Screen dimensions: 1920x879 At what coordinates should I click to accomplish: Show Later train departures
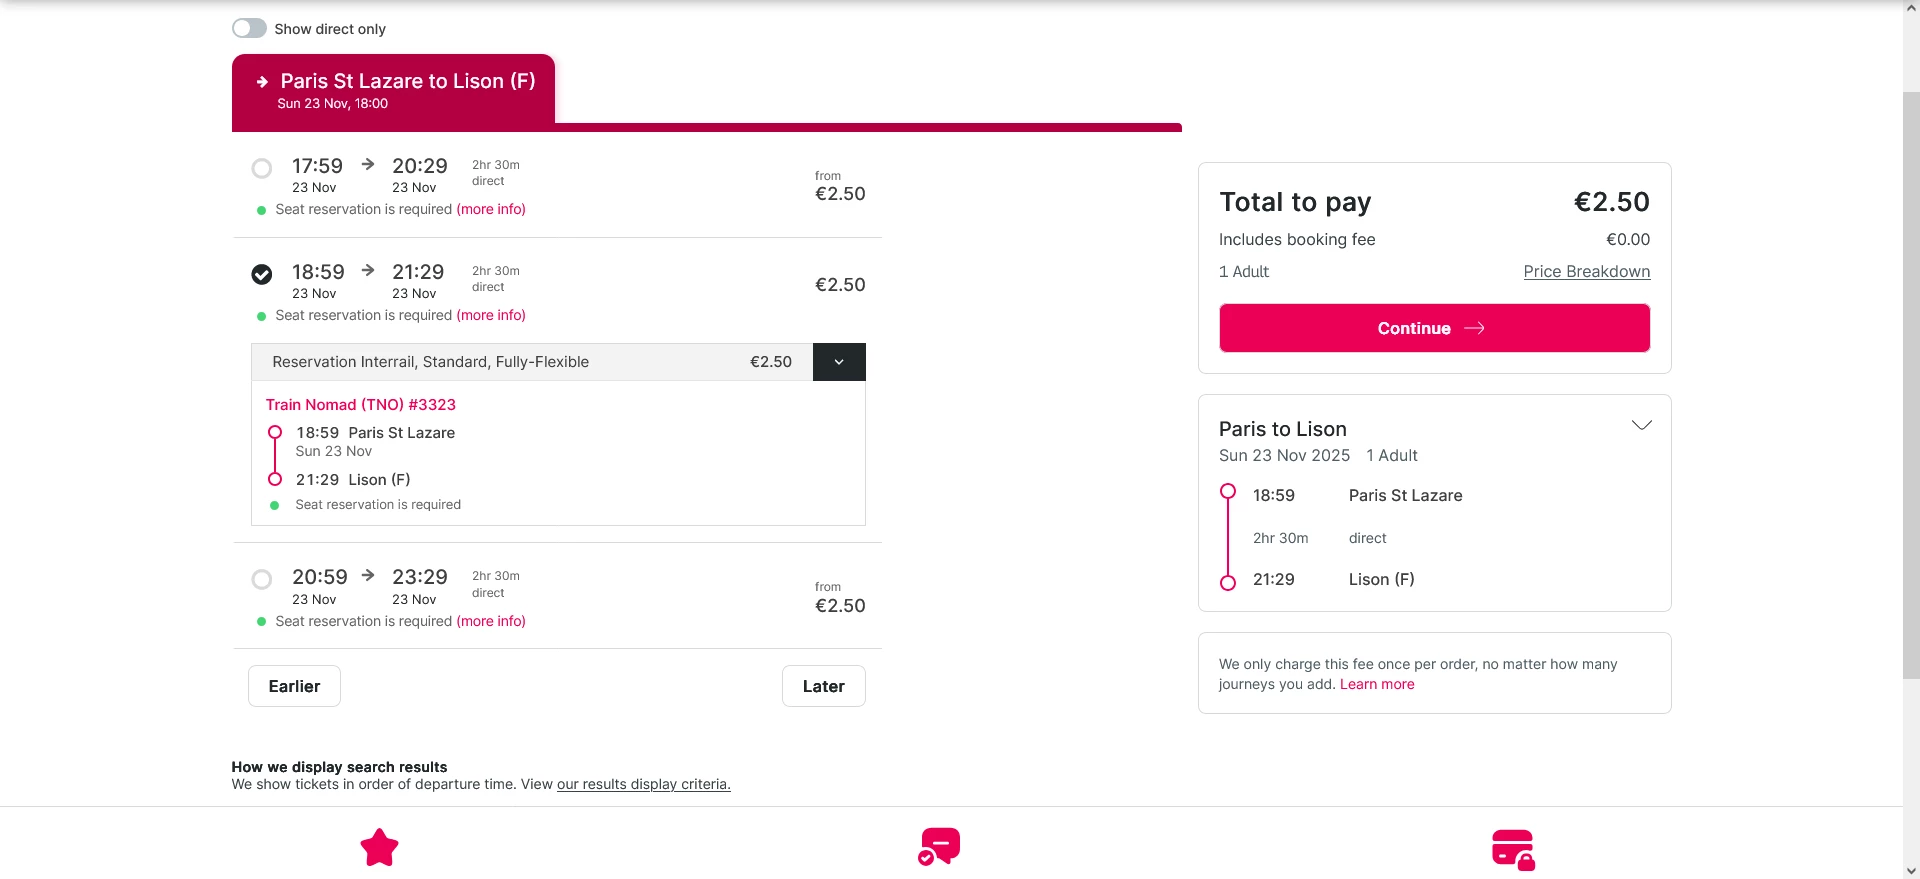[823, 686]
